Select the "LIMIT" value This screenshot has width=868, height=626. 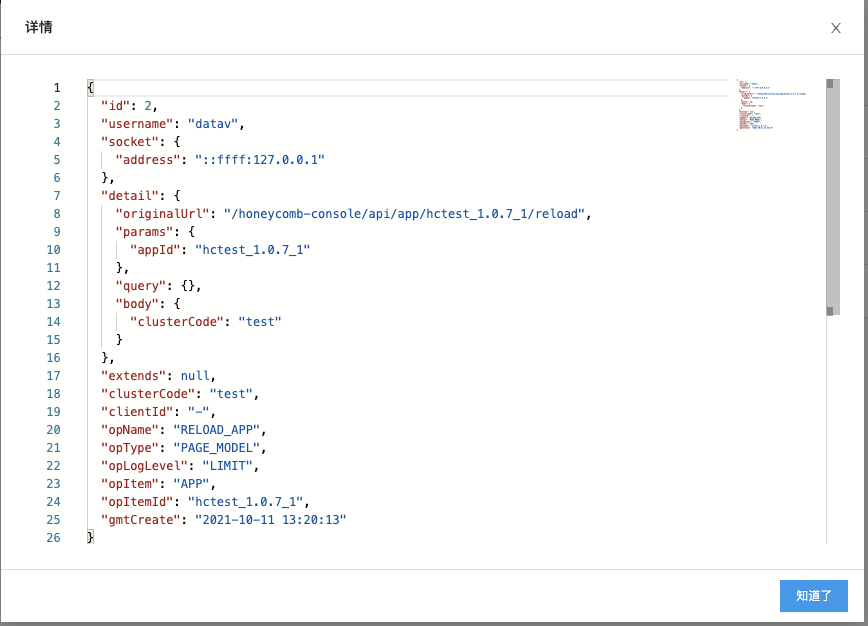(228, 465)
